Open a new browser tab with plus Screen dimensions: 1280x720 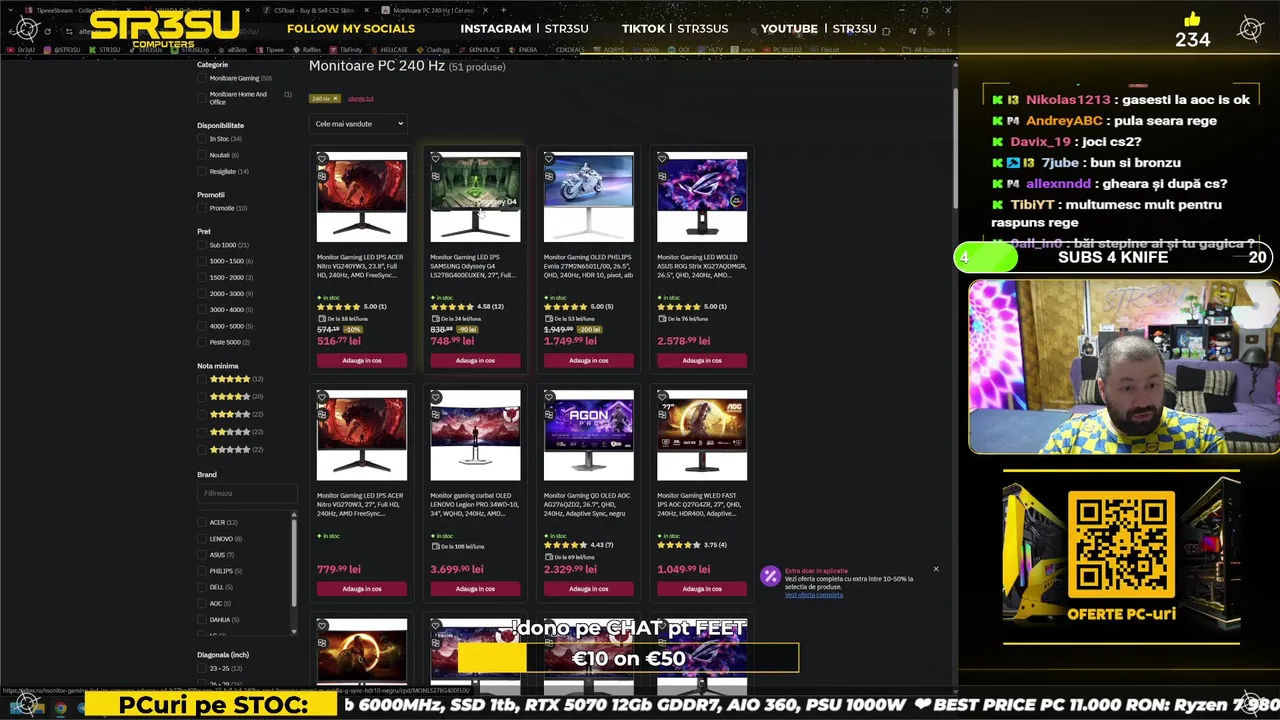[503, 10]
